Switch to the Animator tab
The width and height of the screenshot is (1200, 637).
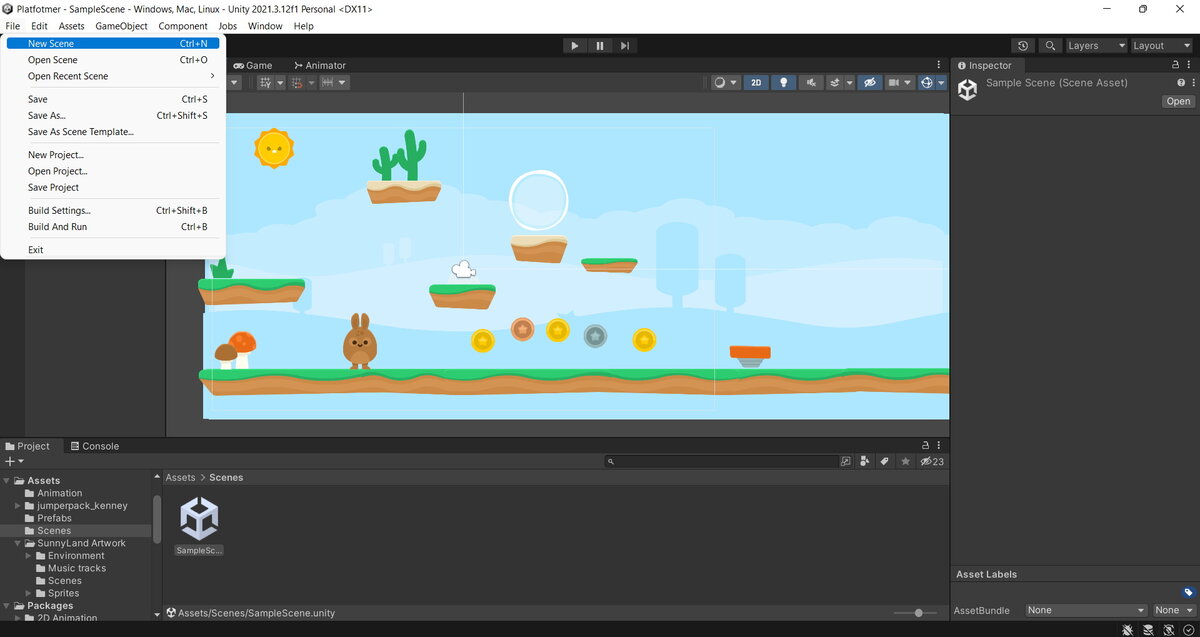[x=320, y=65]
